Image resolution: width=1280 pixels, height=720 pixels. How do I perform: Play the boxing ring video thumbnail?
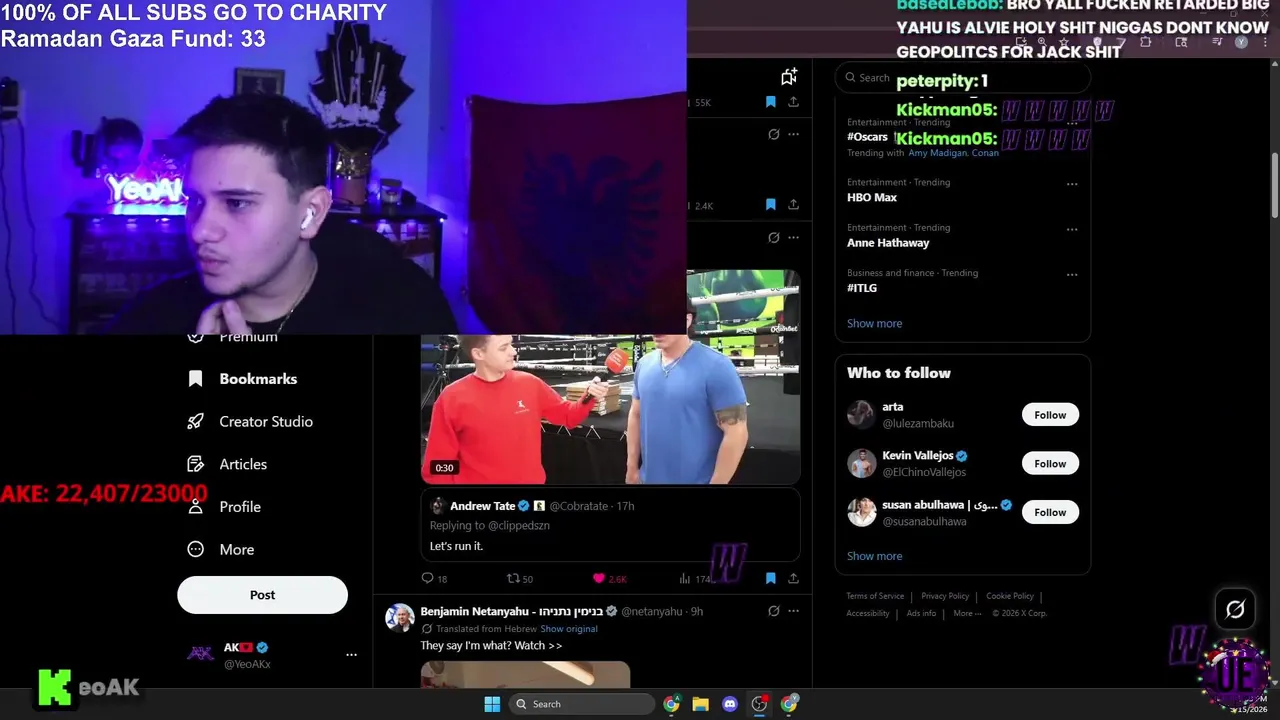pyautogui.click(x=610, y=377)
